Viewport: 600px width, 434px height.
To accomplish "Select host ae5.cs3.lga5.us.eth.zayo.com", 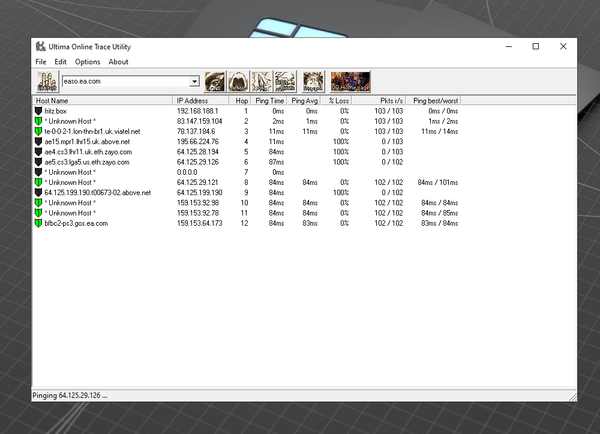I will point(87,162).
